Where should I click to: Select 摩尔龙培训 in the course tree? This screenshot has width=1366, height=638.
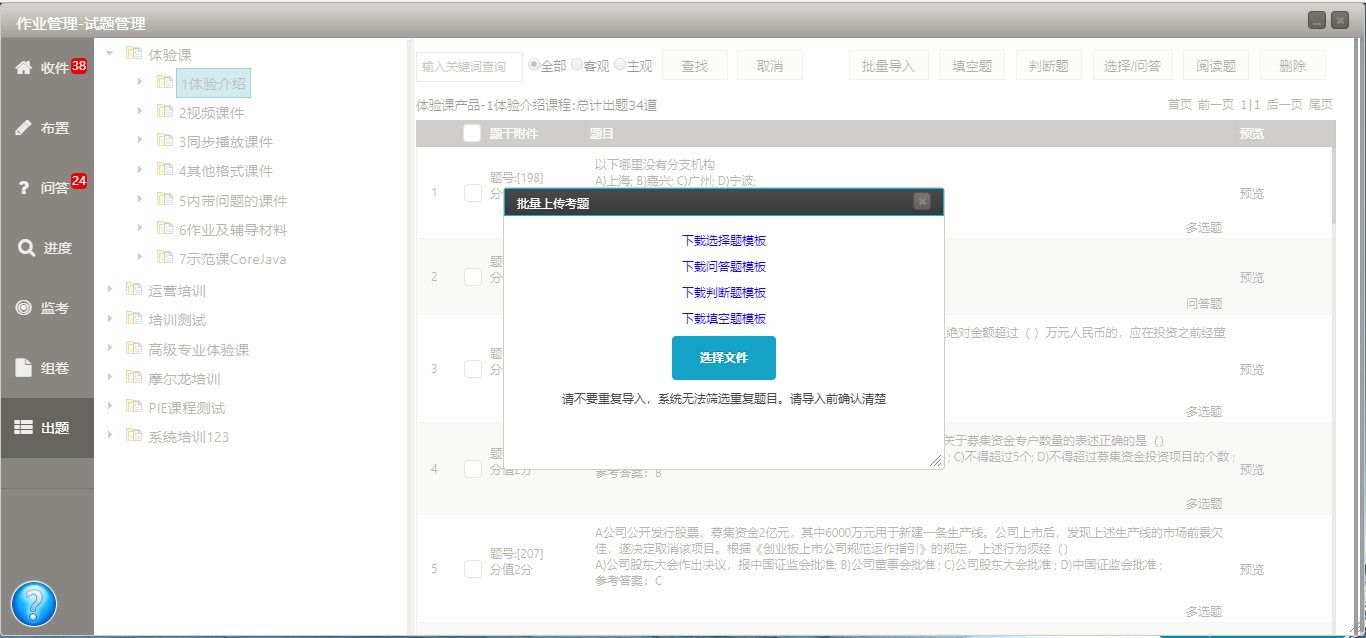184,379
